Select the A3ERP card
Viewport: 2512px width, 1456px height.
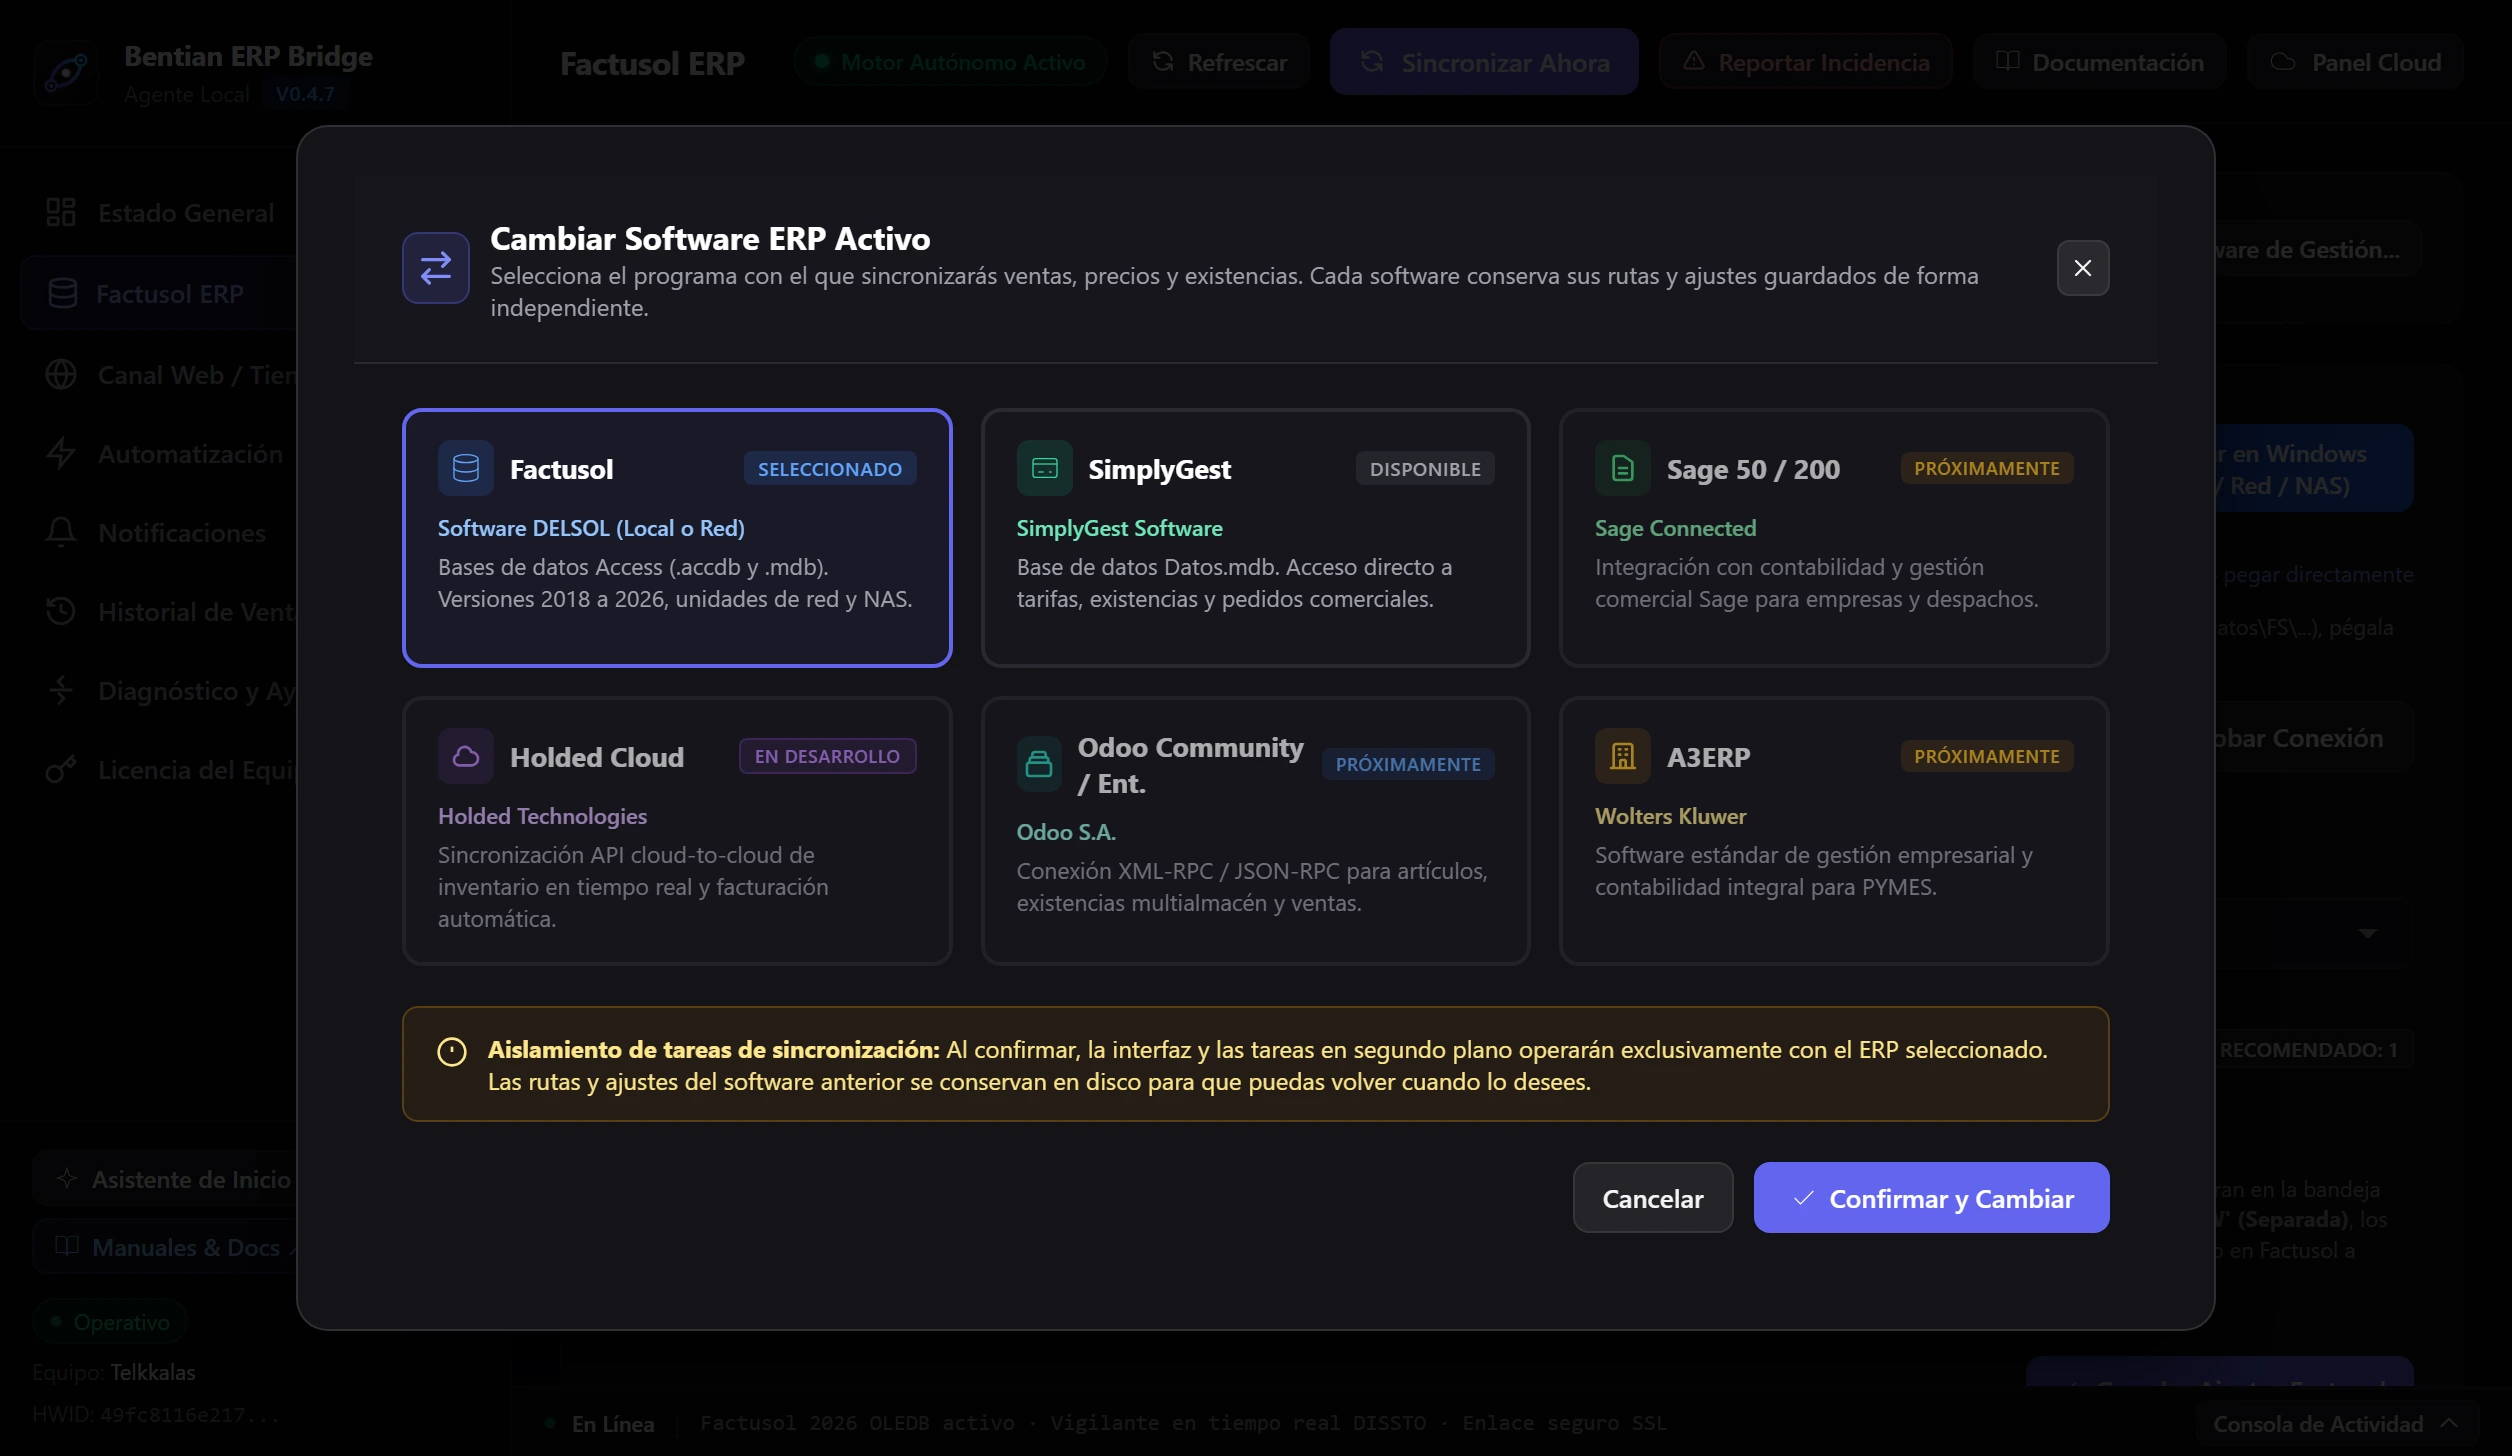click(x=1833, y=831)
